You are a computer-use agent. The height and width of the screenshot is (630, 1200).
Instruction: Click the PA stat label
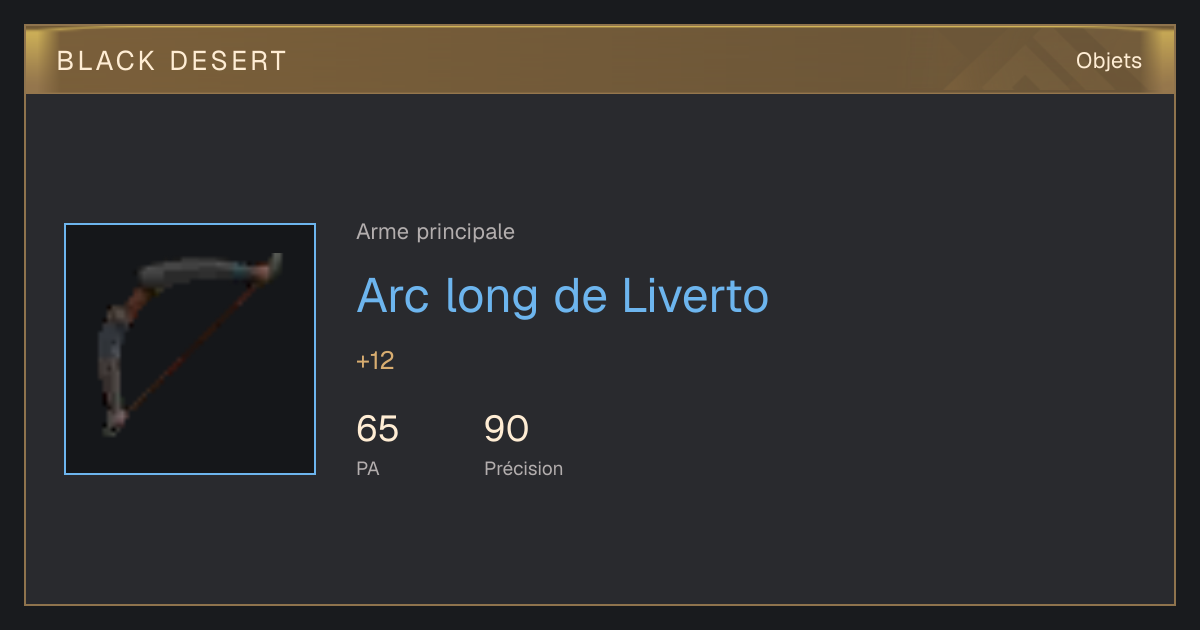click(x=367, y=468)
